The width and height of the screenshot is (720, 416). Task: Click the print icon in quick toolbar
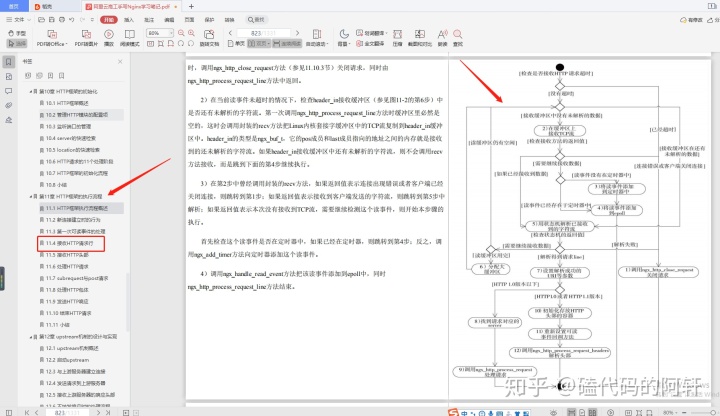pos(61,20)
